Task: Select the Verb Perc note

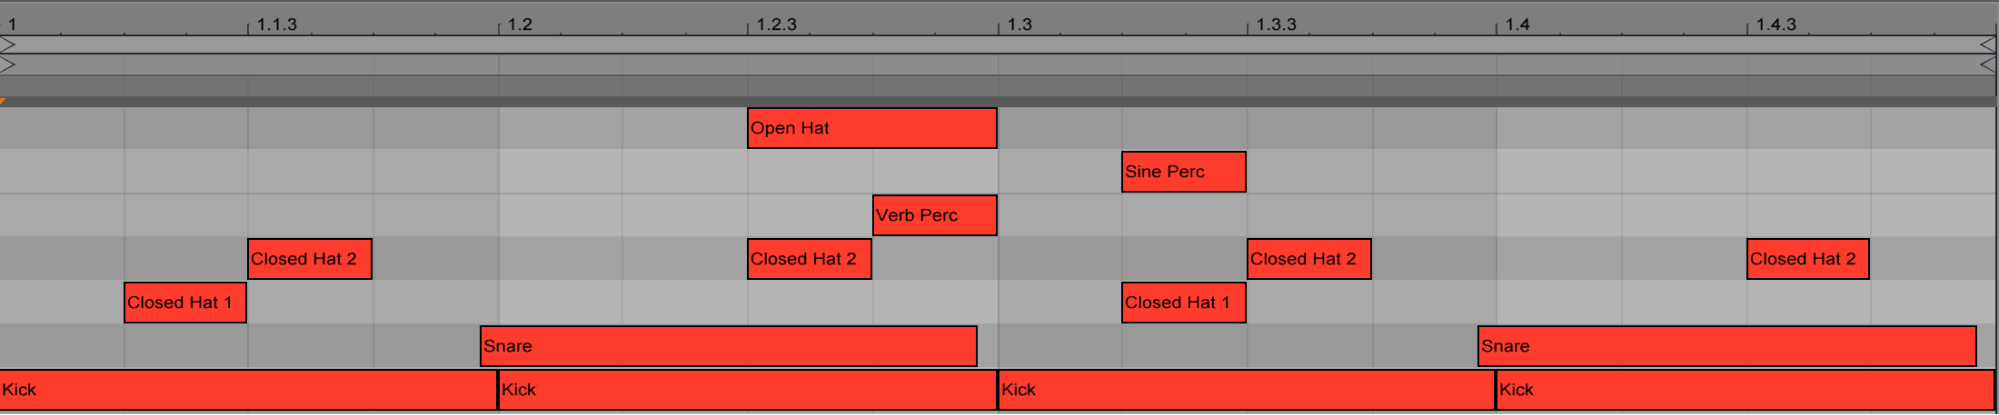Action: [934, 215]
